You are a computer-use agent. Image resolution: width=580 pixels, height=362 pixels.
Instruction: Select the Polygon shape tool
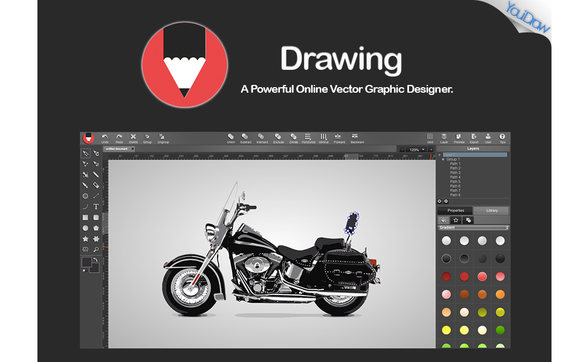point(96,229)
